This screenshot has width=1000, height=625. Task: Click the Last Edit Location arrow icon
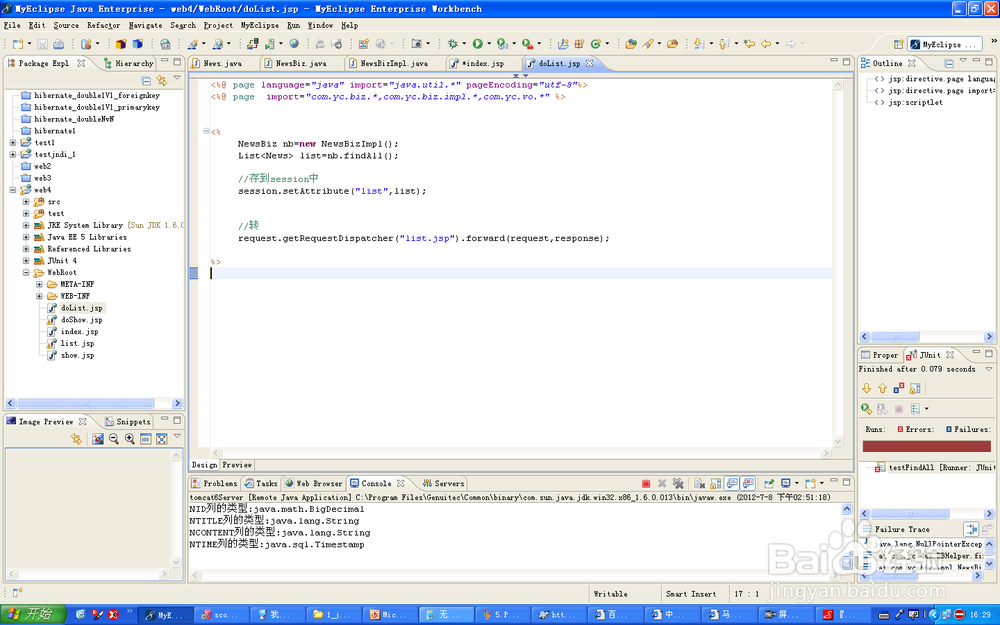coord(749,43)
